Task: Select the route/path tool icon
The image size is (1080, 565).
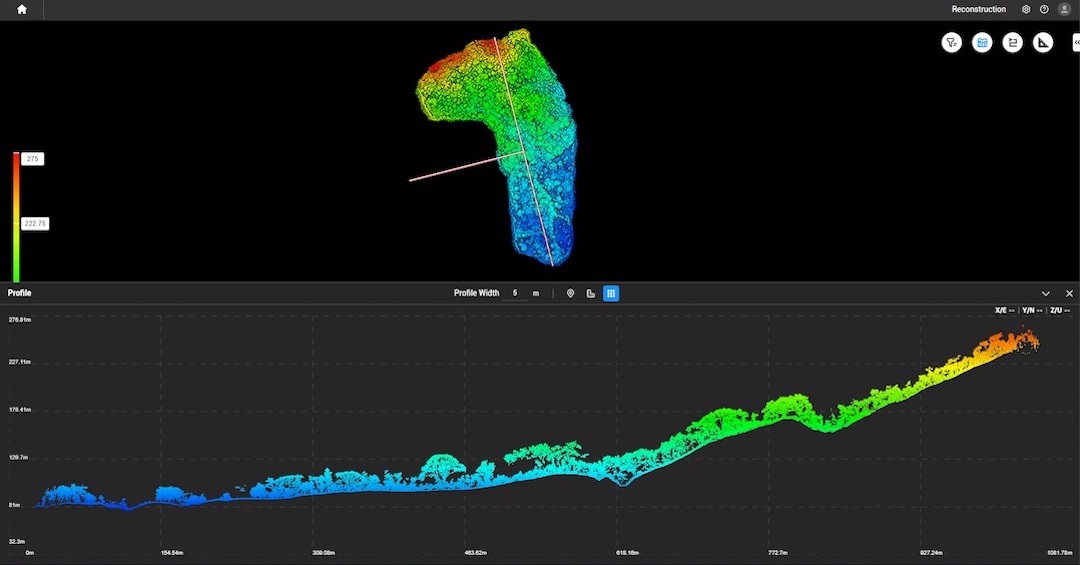Action: tap(1012, 42)
